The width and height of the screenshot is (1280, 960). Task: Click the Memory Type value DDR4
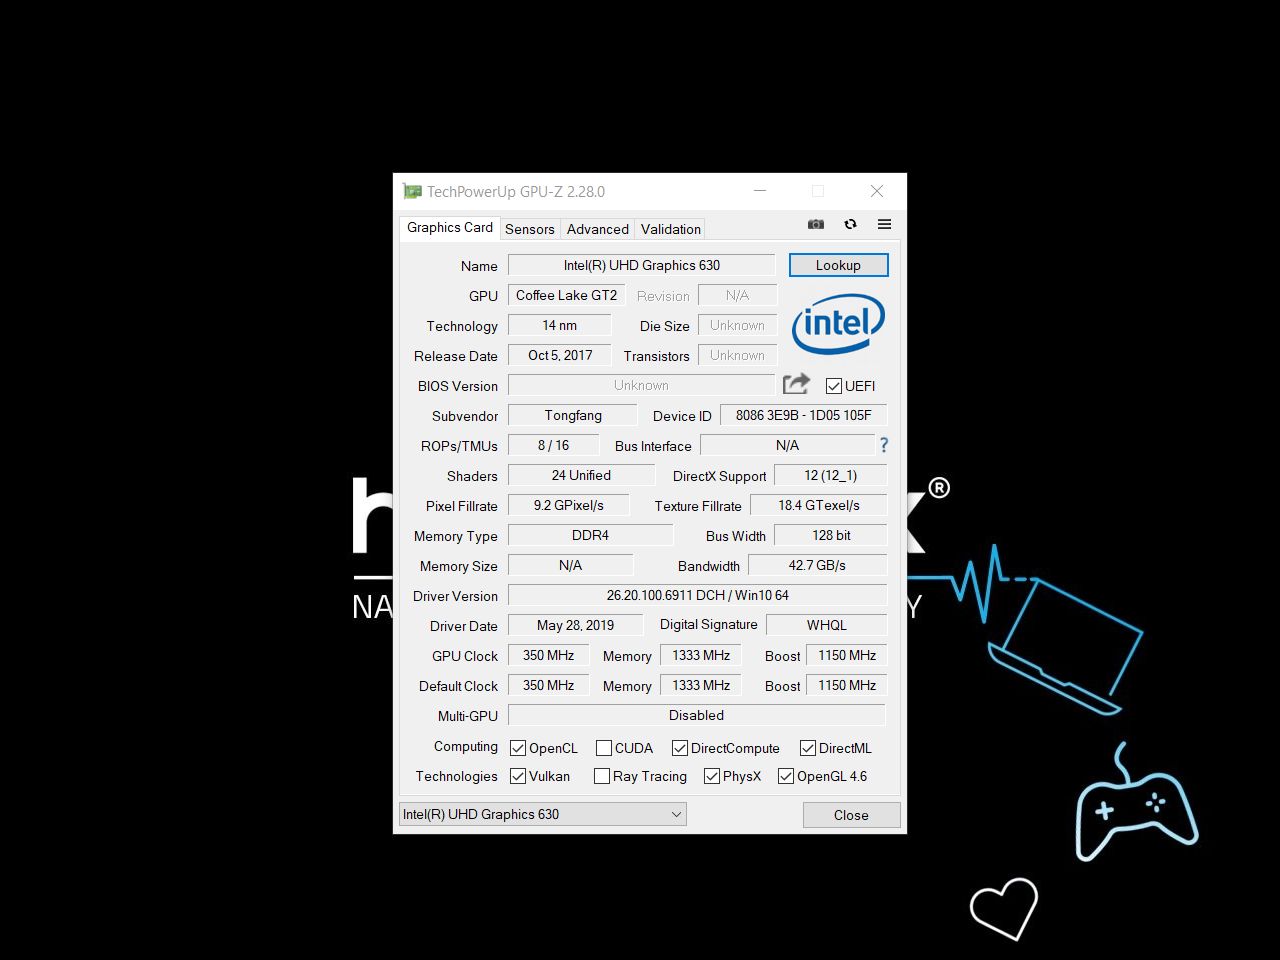click(590, 535)
